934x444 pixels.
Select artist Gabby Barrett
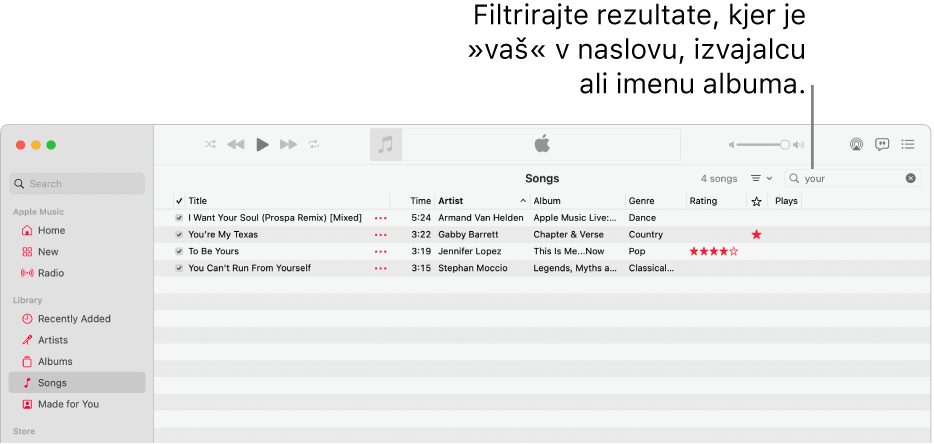coord(468,235)
